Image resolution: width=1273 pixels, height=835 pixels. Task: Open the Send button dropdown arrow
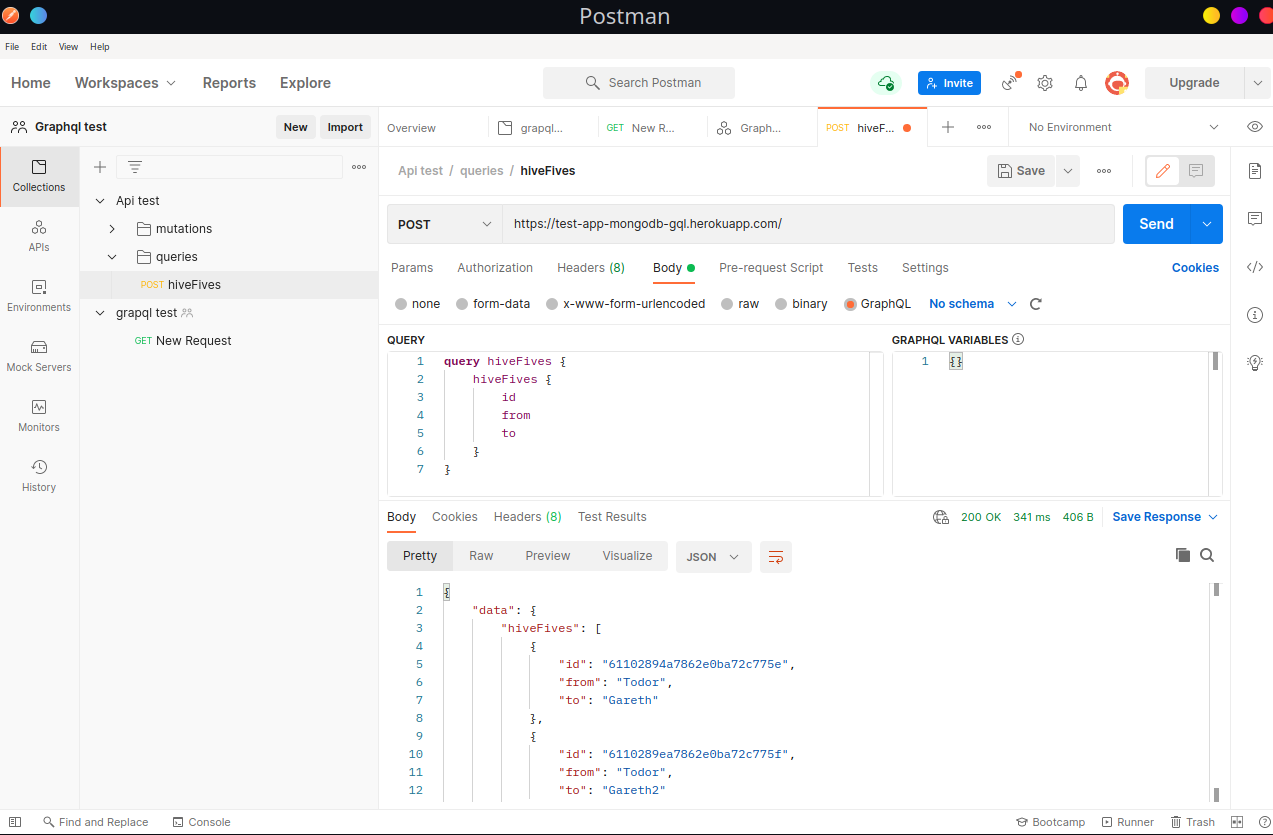click(x=1207, y=224)
